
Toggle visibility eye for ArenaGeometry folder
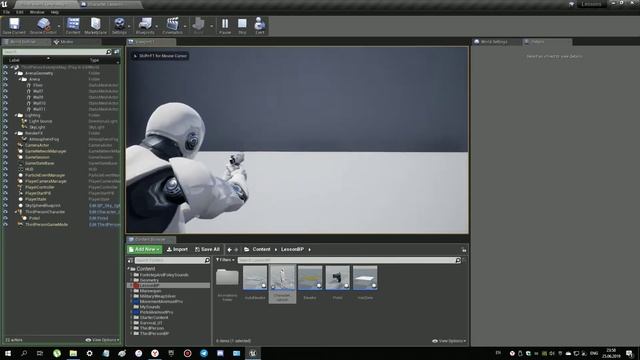[5, 73]
